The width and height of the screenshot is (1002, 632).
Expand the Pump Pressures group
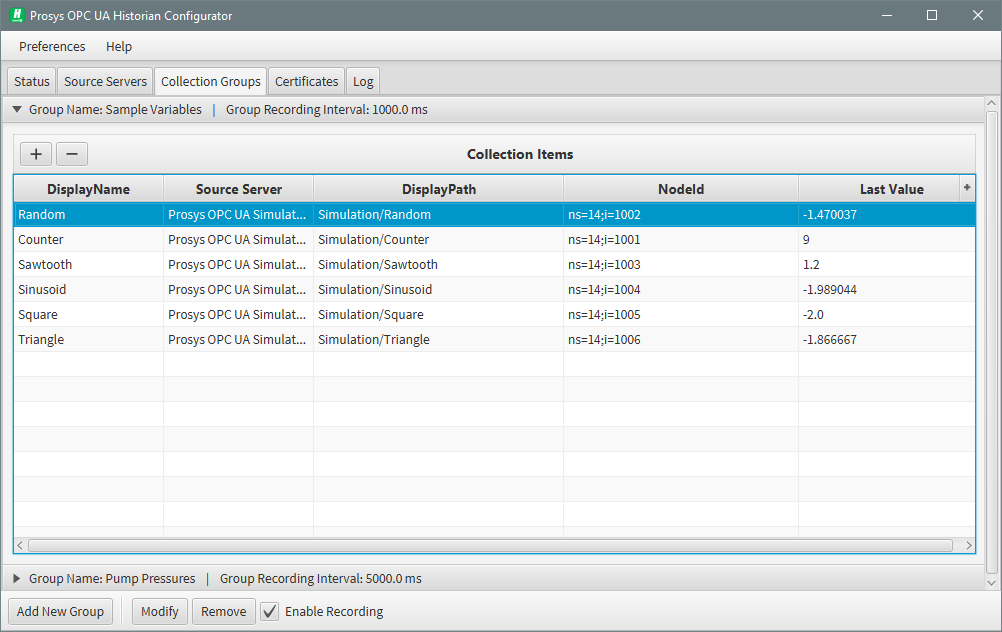click(x=17, y=578)
